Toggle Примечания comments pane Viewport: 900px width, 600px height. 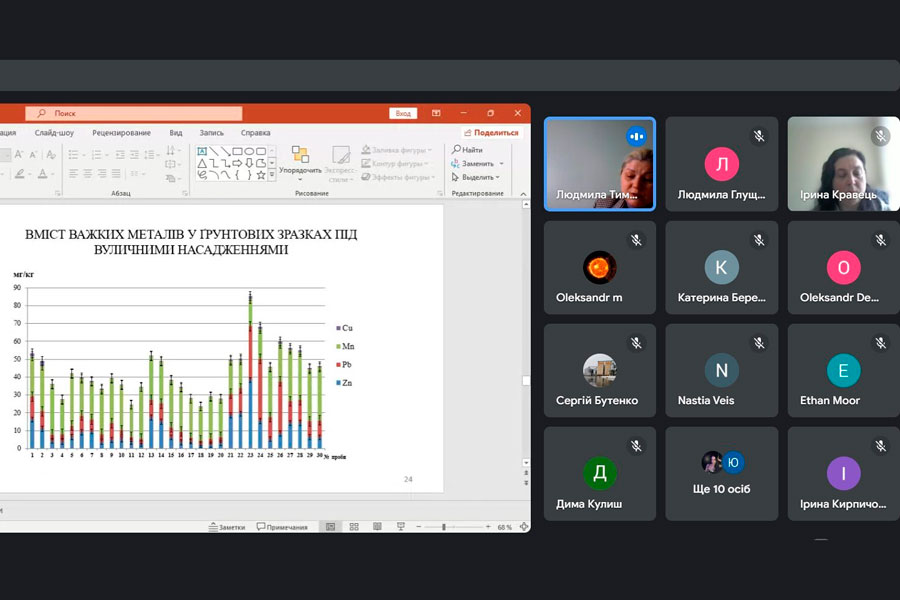[282, 527]
